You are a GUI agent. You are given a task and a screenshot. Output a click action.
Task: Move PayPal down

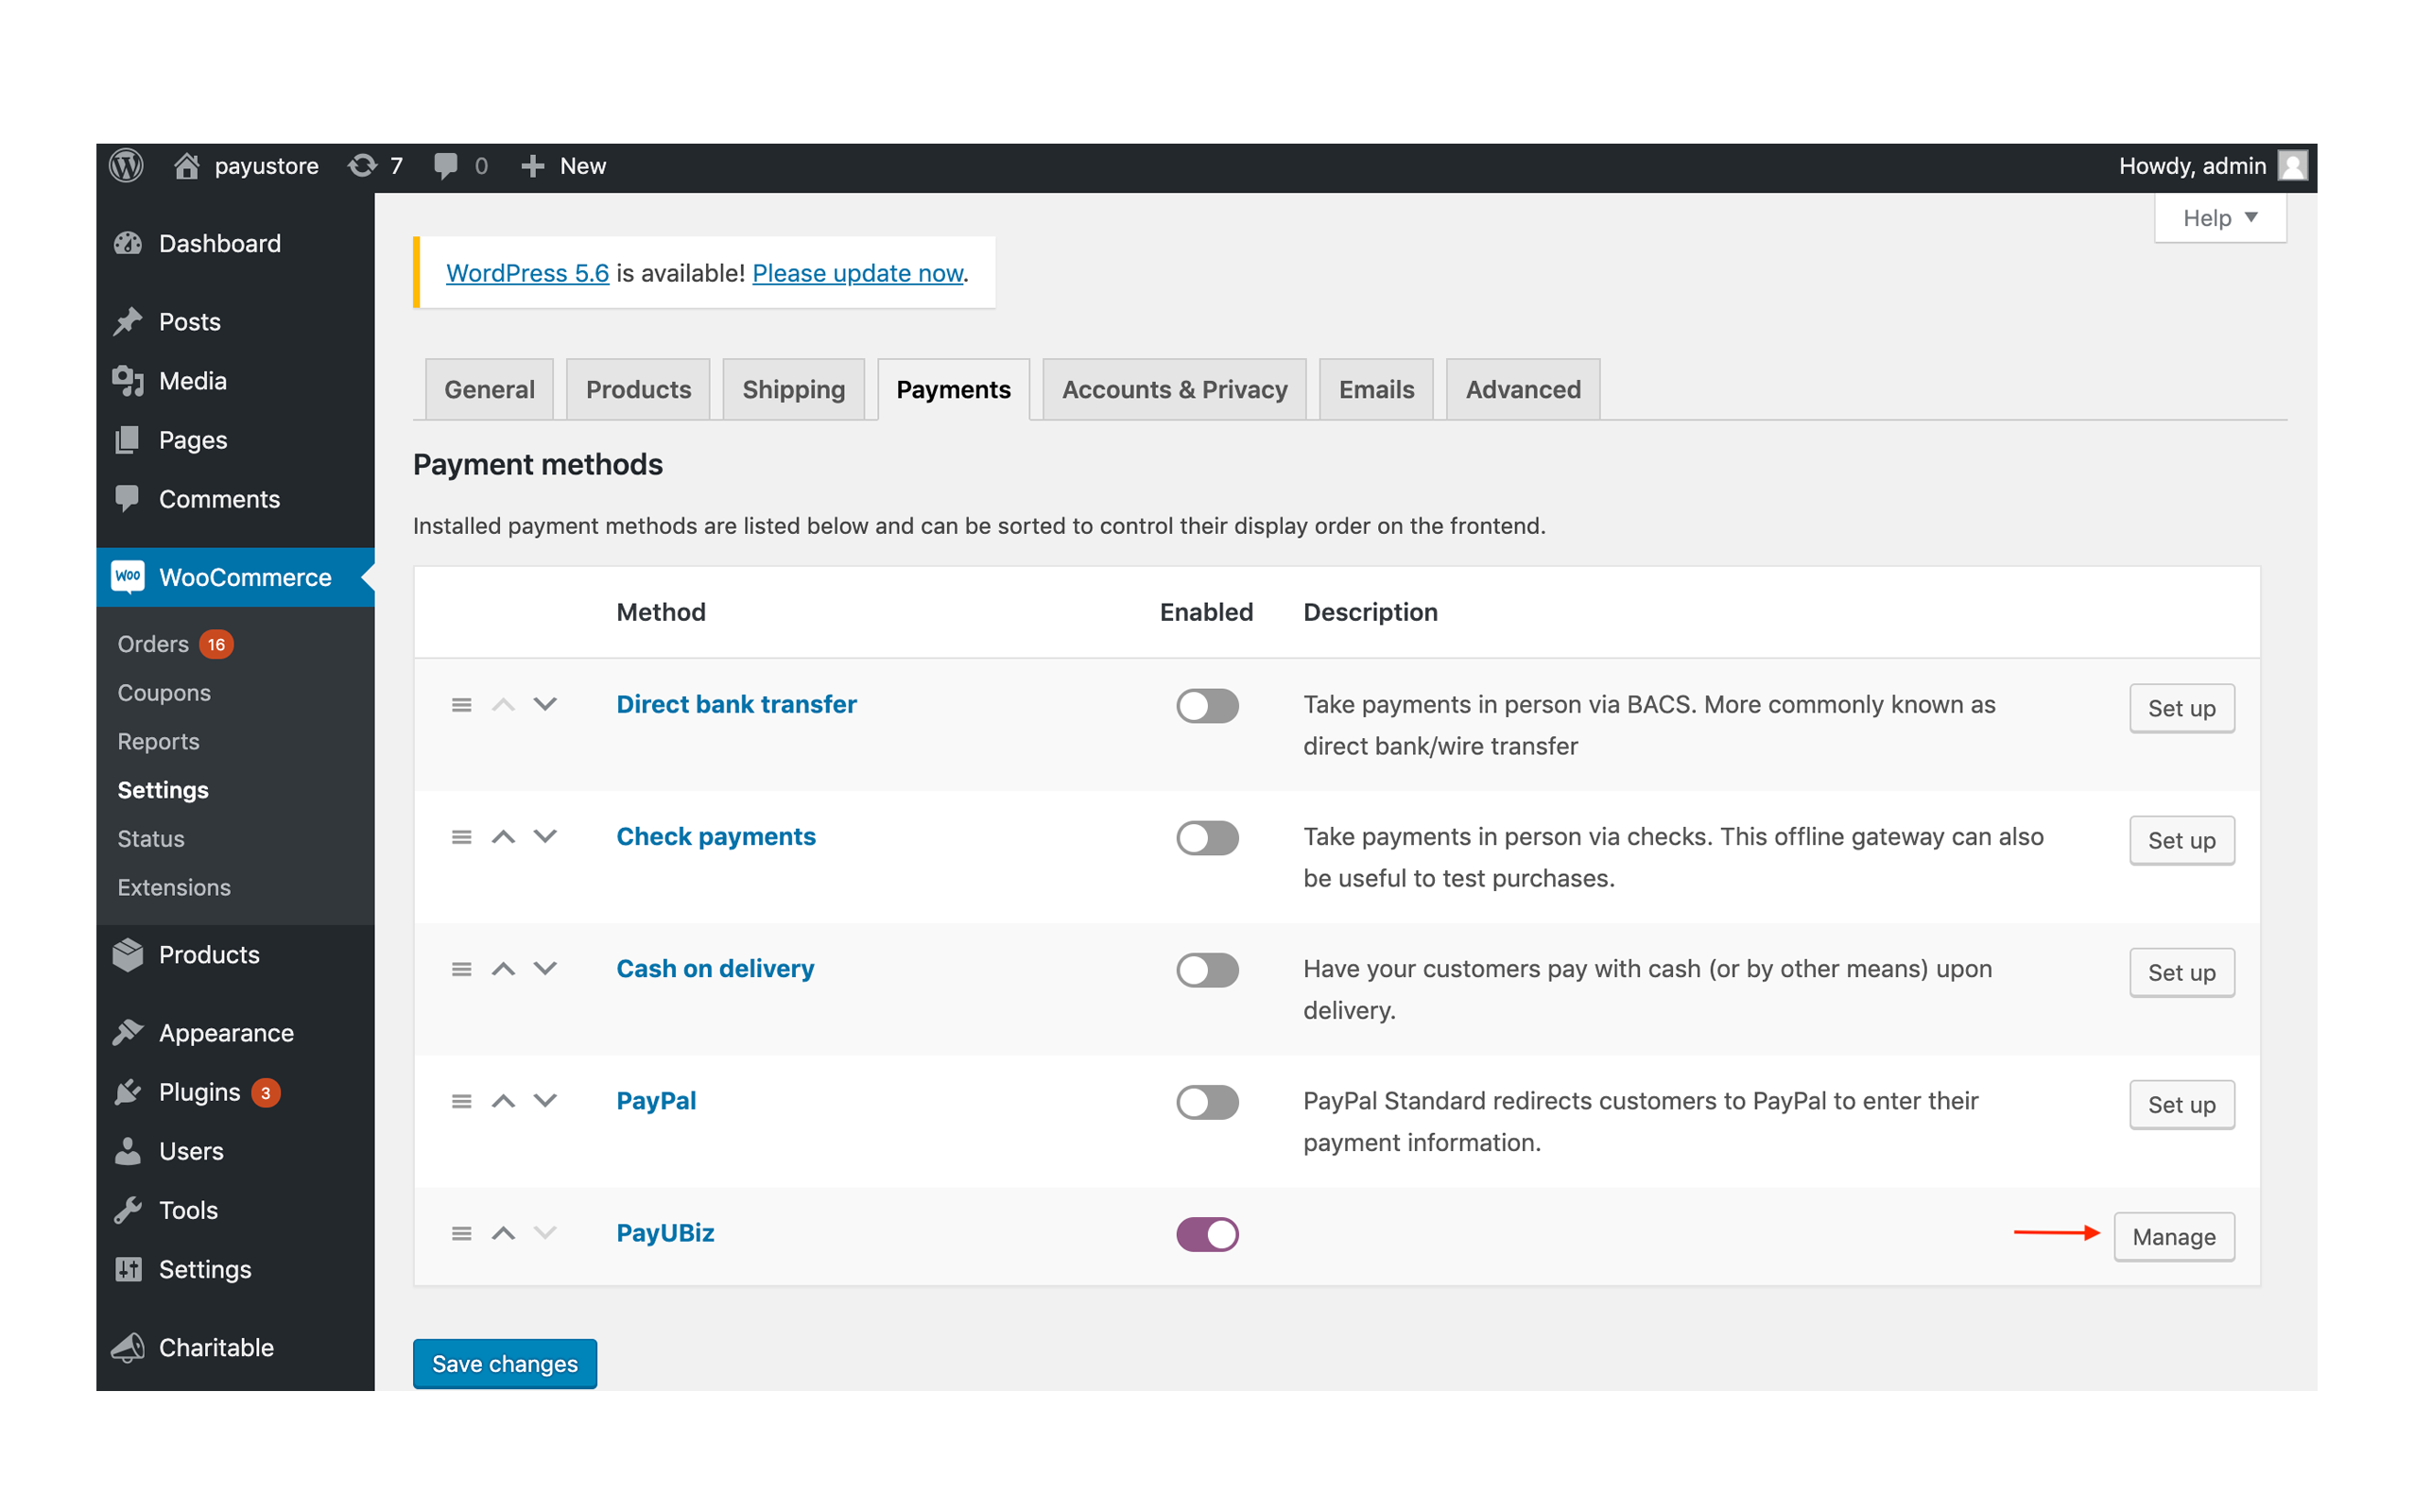(x=545, y=1101)
